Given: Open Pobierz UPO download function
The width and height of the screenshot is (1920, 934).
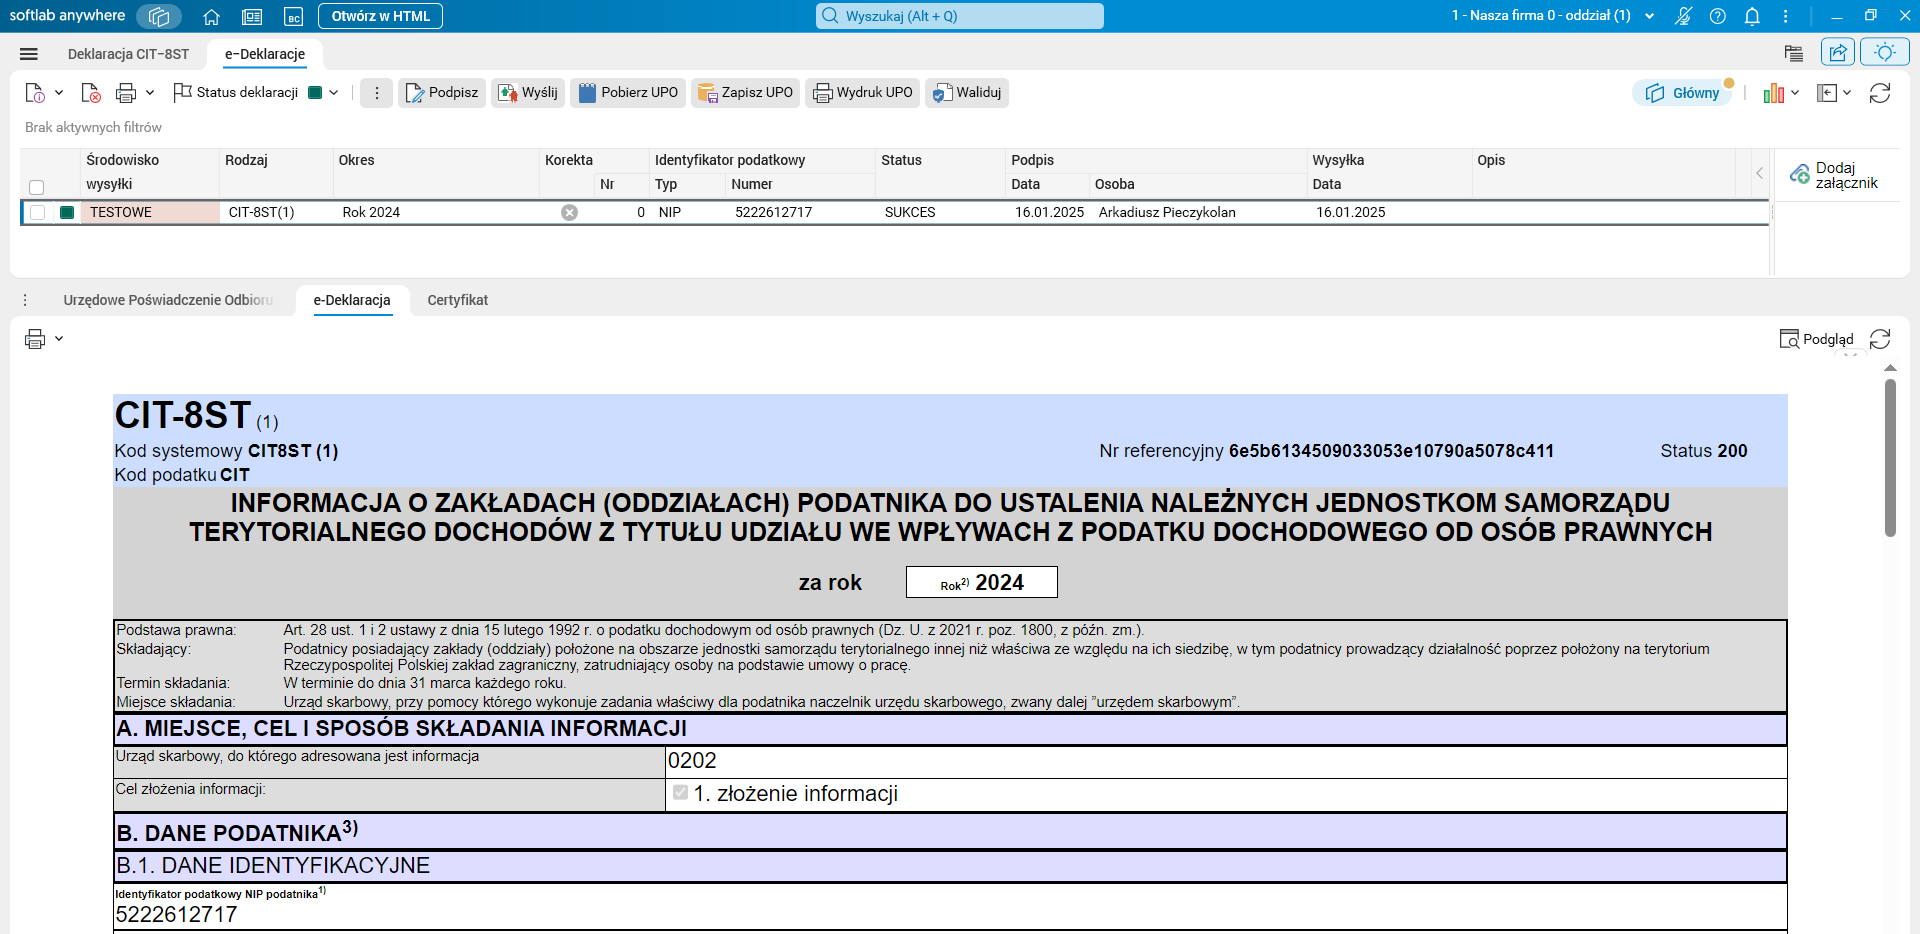Looking at the screenshot, I should pos(627,92).
